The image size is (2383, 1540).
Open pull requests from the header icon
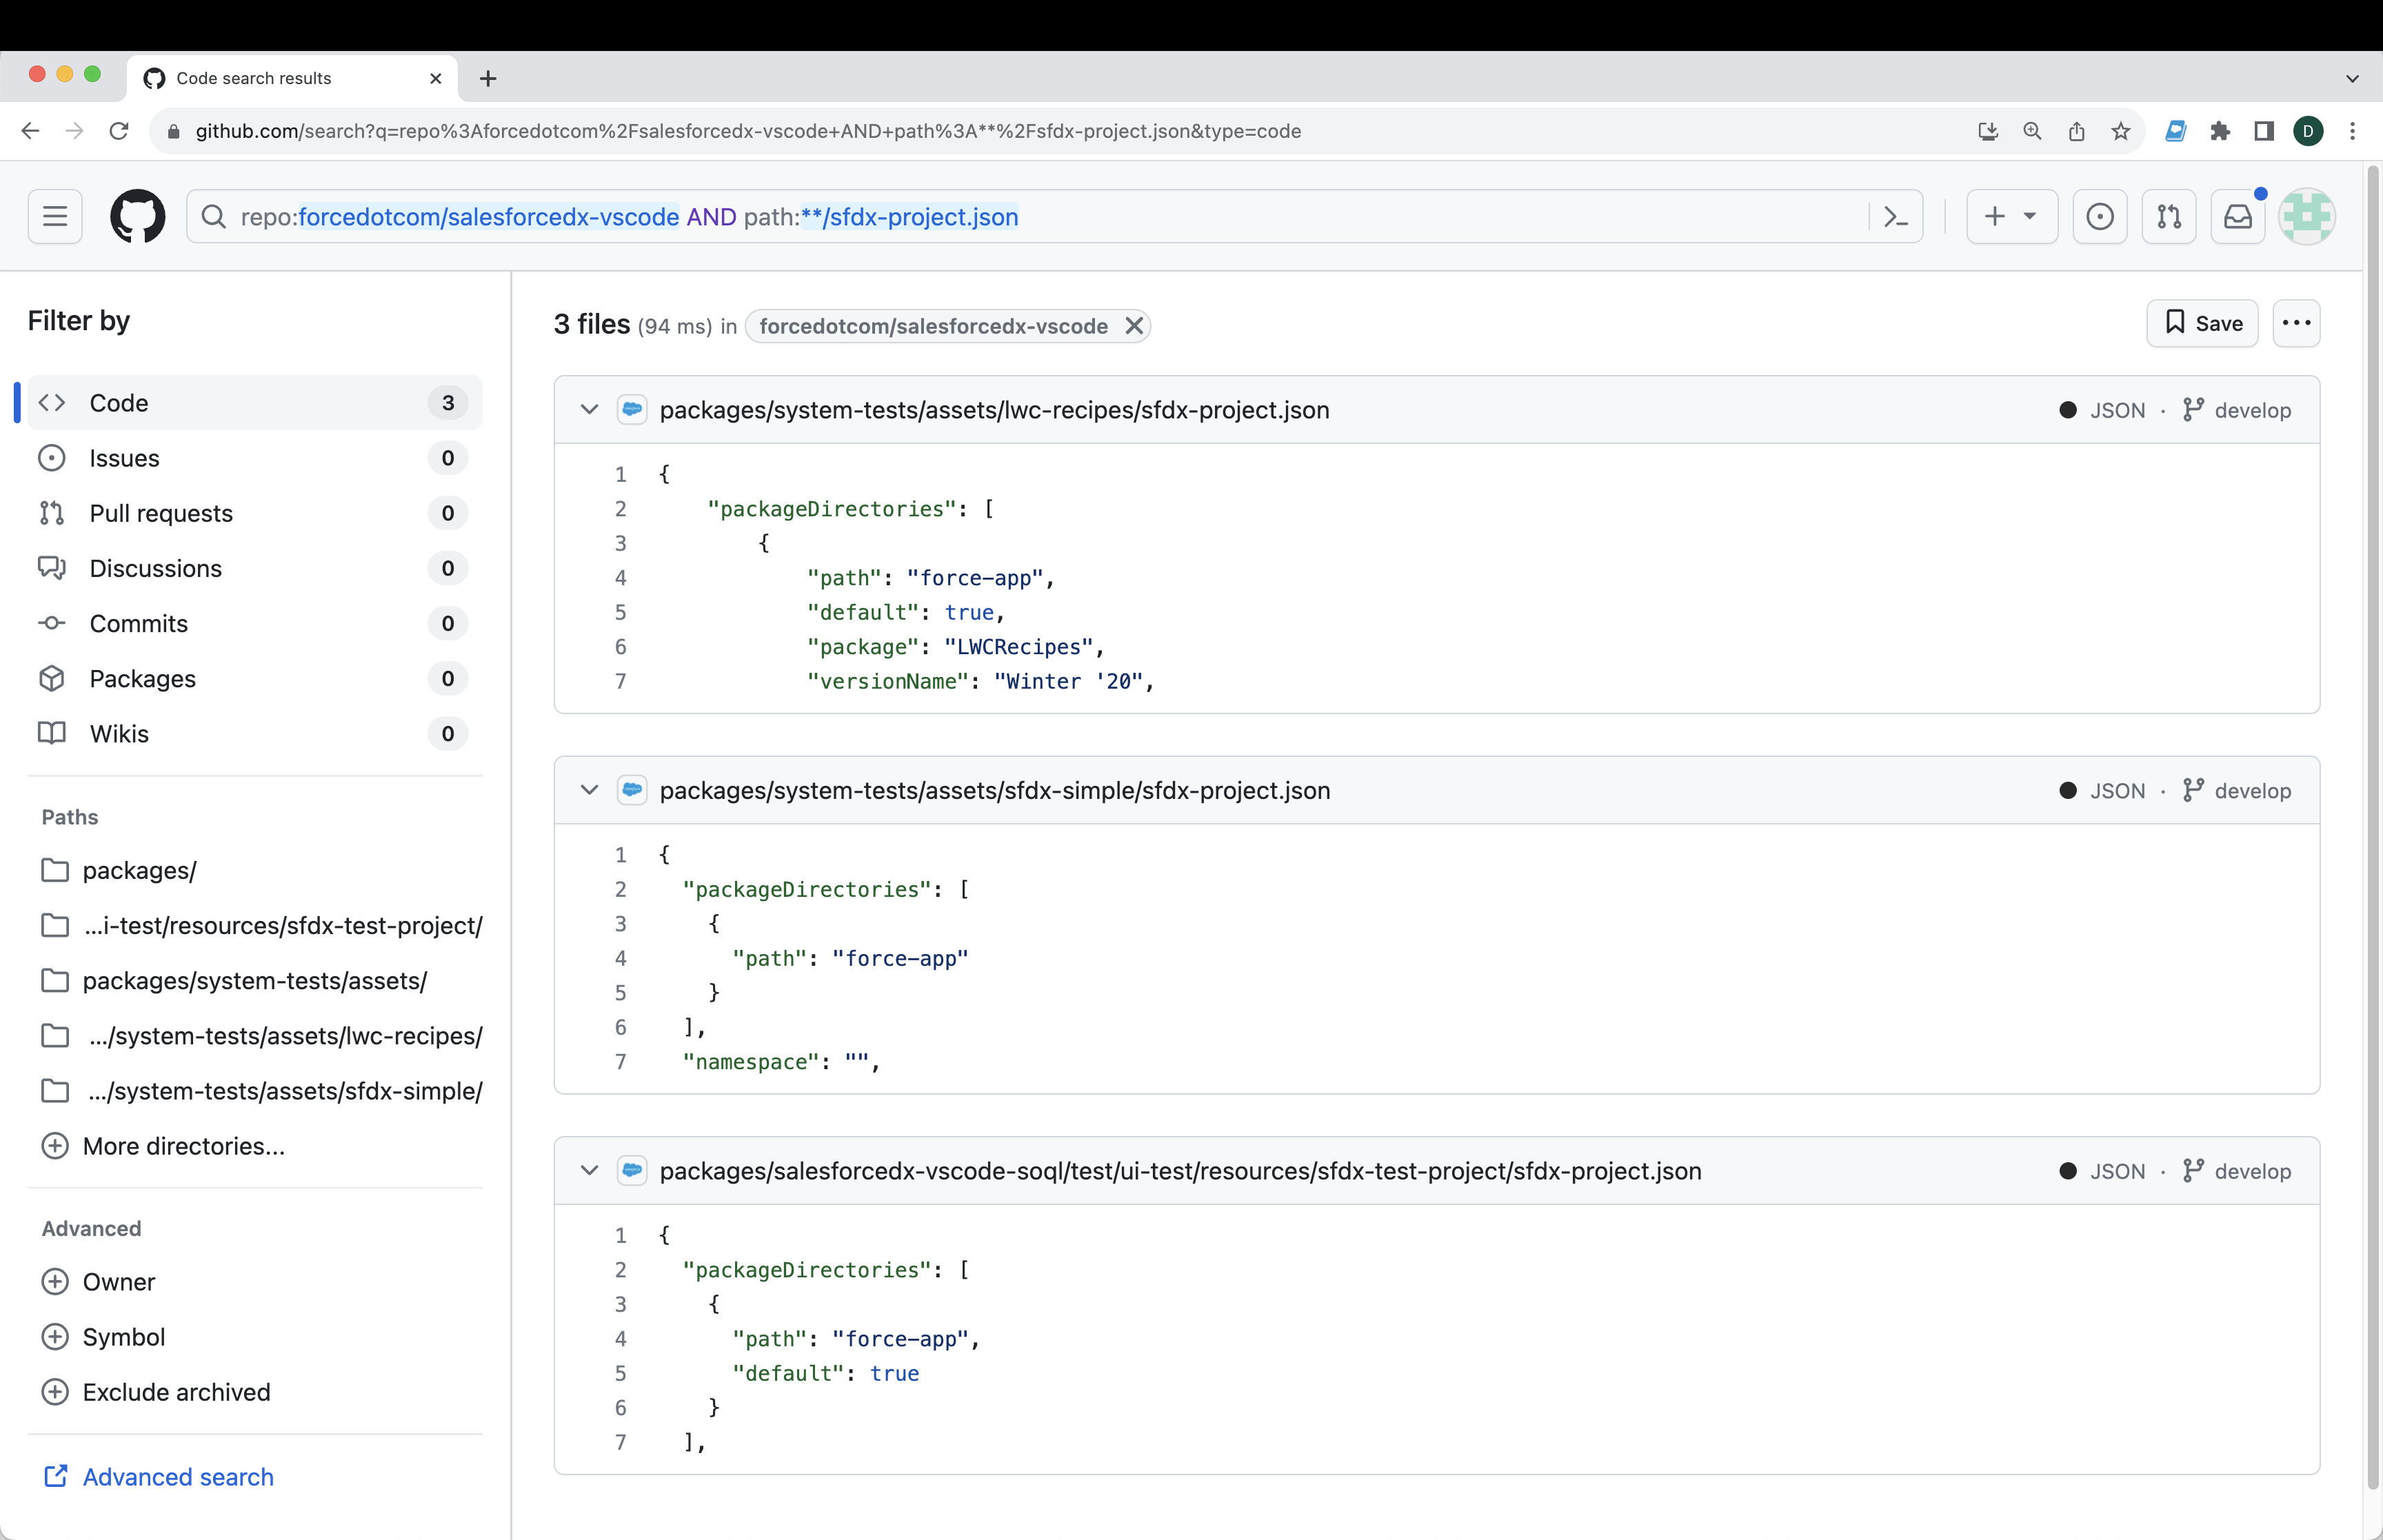pos(2169,216)
